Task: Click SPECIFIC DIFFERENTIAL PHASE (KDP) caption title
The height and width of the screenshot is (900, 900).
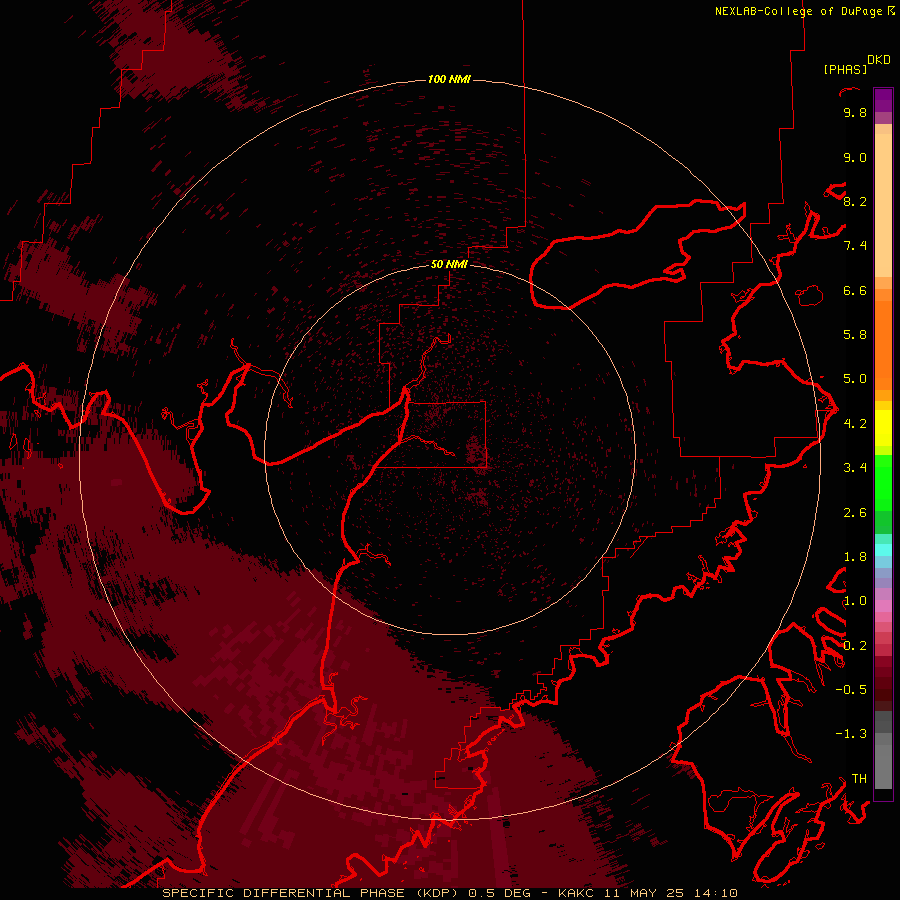Action: pyautogui.click(x=312, y=893)
